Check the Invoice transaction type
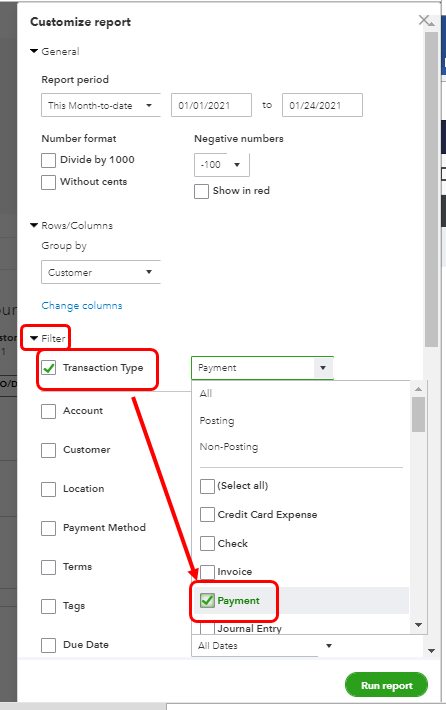Screen dimensions: 446x710 coord(207,572)
